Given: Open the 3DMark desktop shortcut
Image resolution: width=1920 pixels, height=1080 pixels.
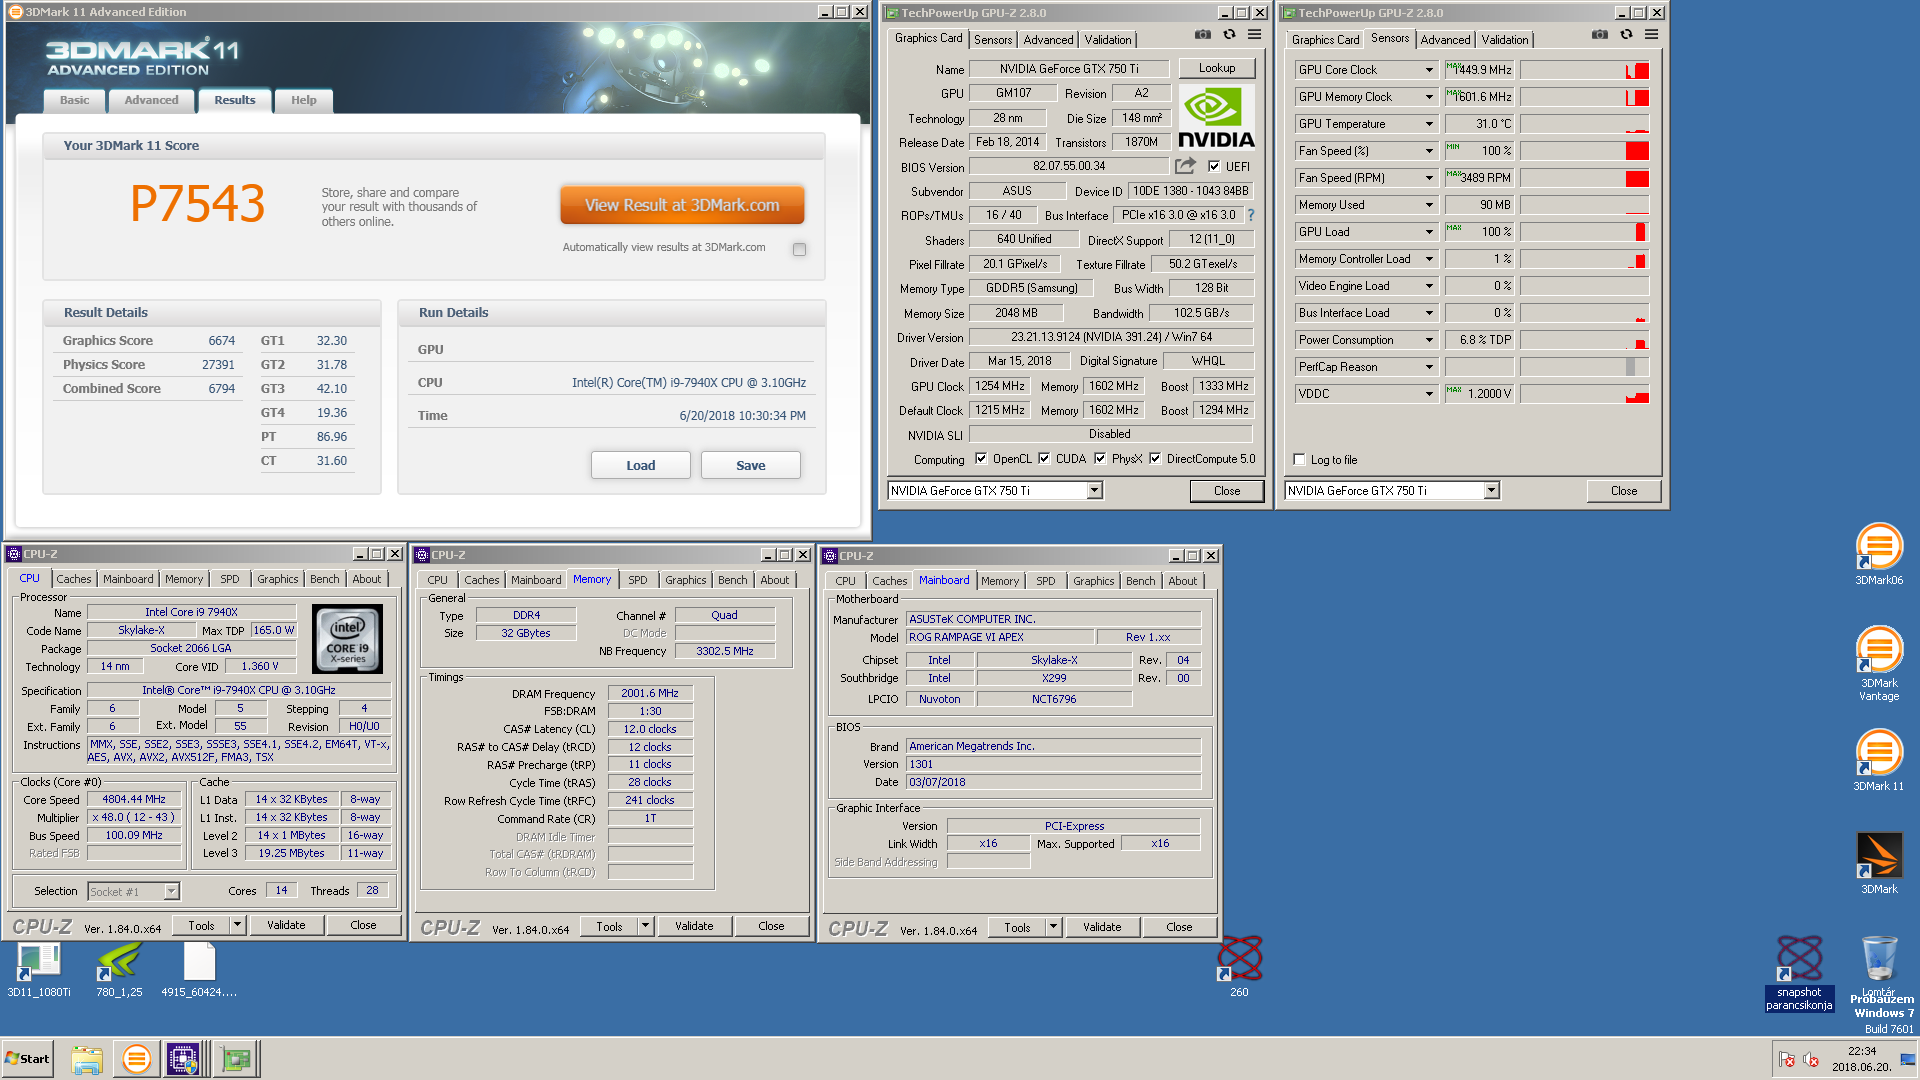Looking at the screenshot, I should click(1879, 863).
